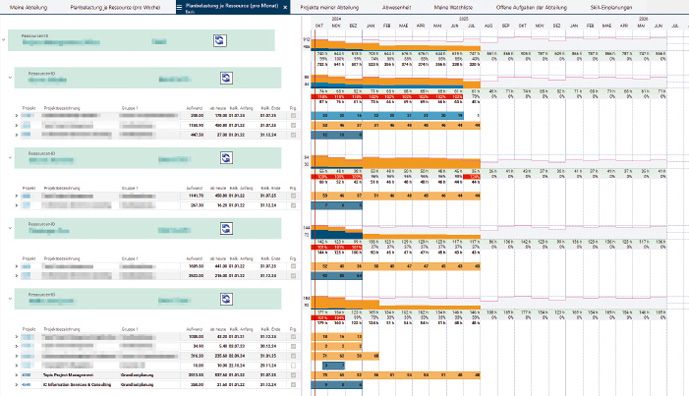Tick Frg checkbox of second row, third resource
This screenshot has width=689, height=396.
coord(293,205)
